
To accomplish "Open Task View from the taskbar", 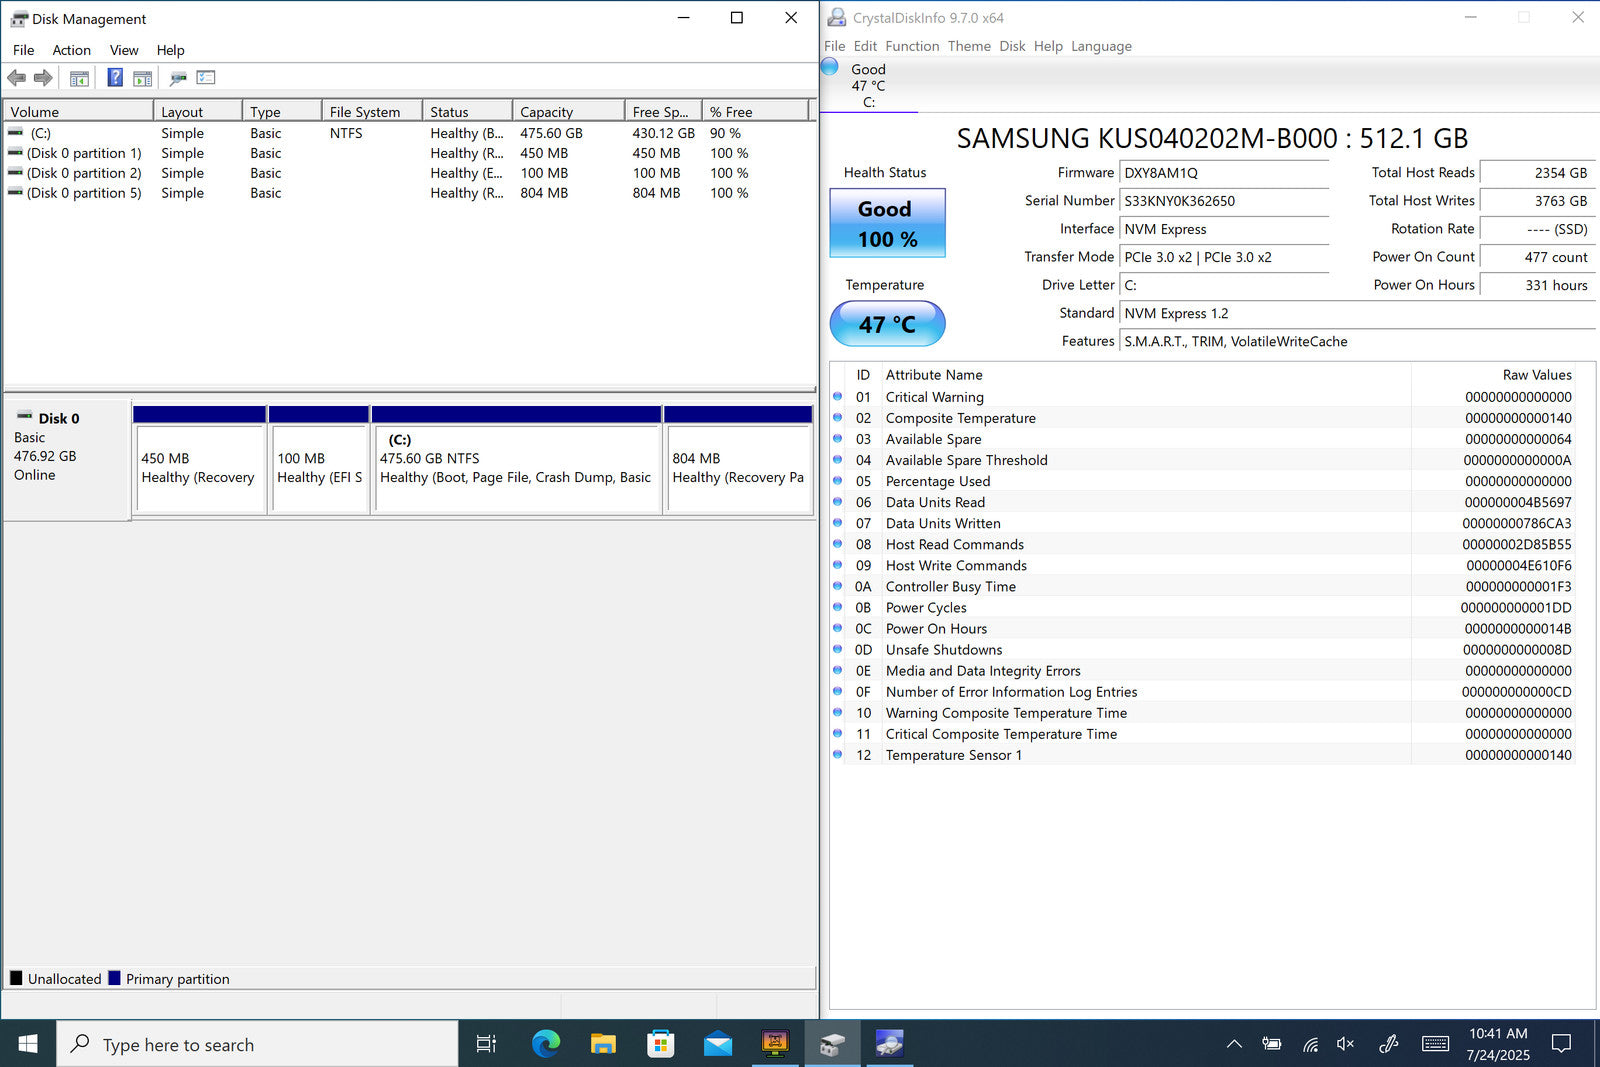I will coord(486,1044).
